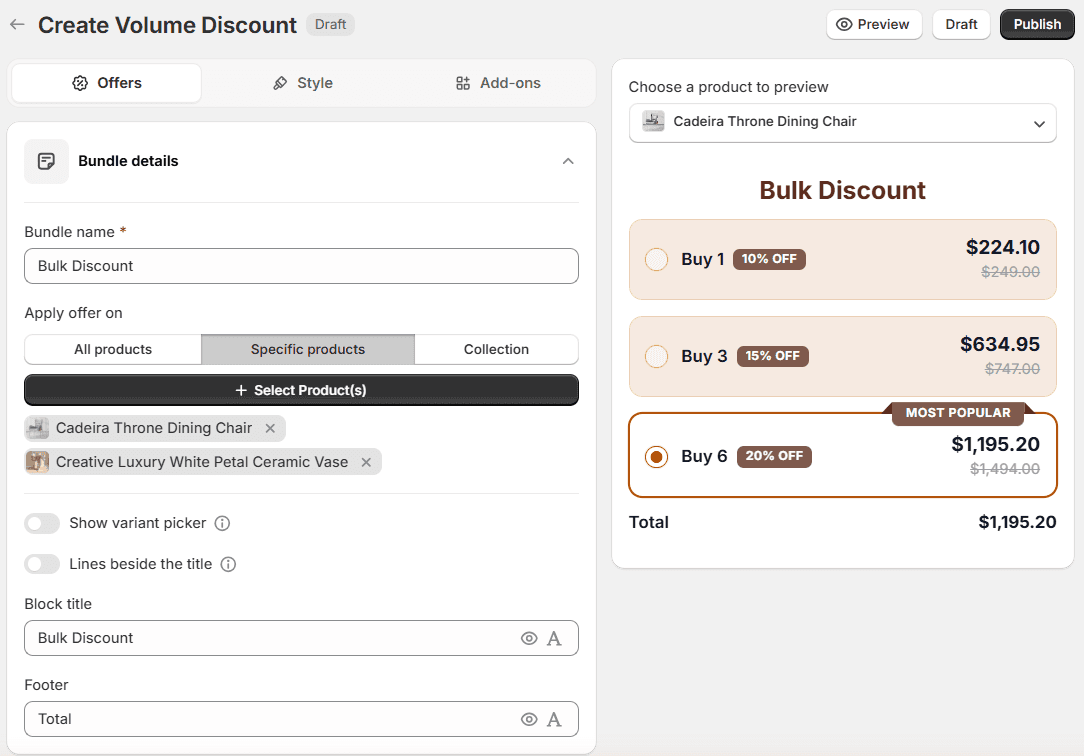Open the product preview dropdown
Screen dimensions: 1084x756
pyautogui.click(x=842, y=123)
